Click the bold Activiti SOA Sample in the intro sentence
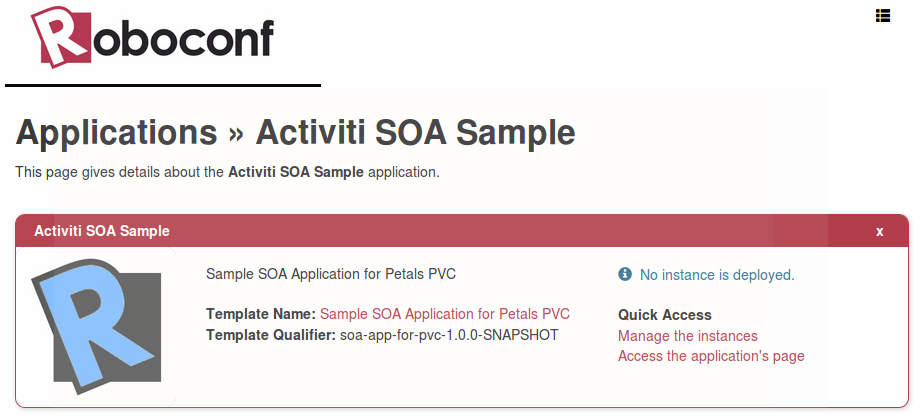Screen dimensions: 921x415 click(296, 172)
